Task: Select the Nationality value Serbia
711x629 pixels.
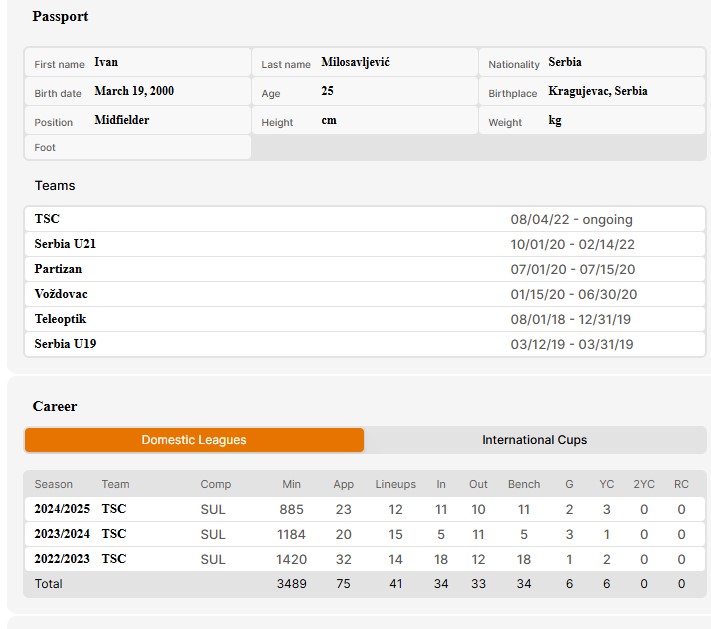Action: [565, 62]
